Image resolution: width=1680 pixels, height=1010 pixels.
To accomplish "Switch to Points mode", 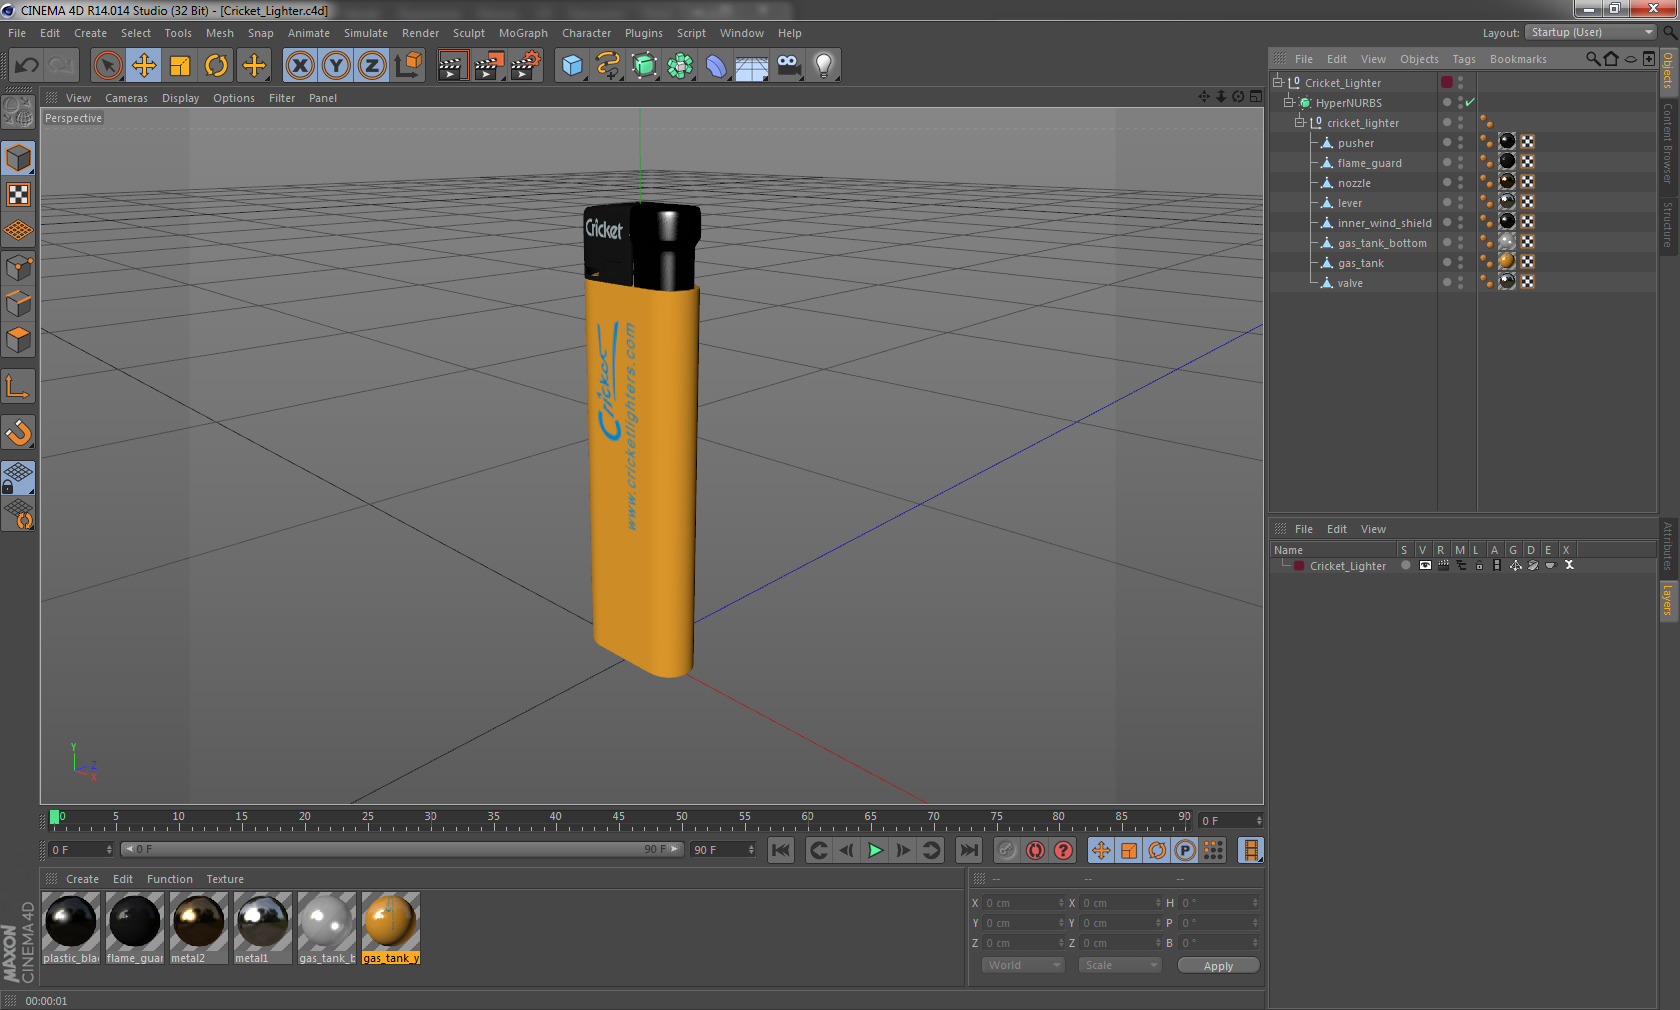I will pyautogui.click(x=18, y=268).
